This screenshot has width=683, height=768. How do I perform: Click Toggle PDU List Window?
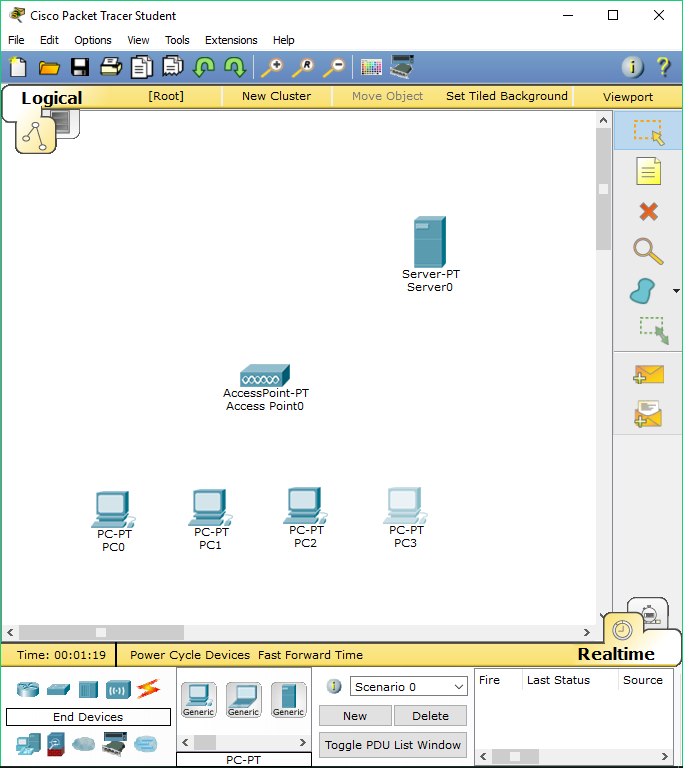(392, 745)
